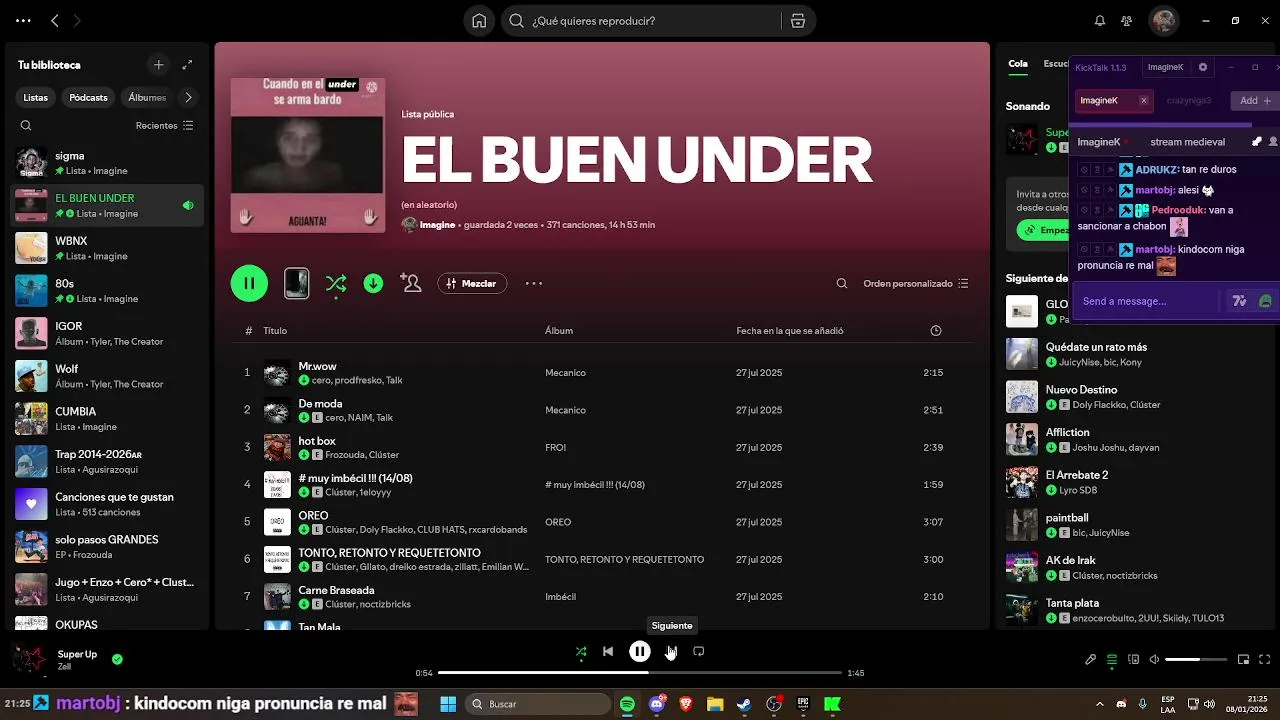Toggle the queue view icon
1280x720 pixels.
pyautogui.click(x=1112, y=660)
